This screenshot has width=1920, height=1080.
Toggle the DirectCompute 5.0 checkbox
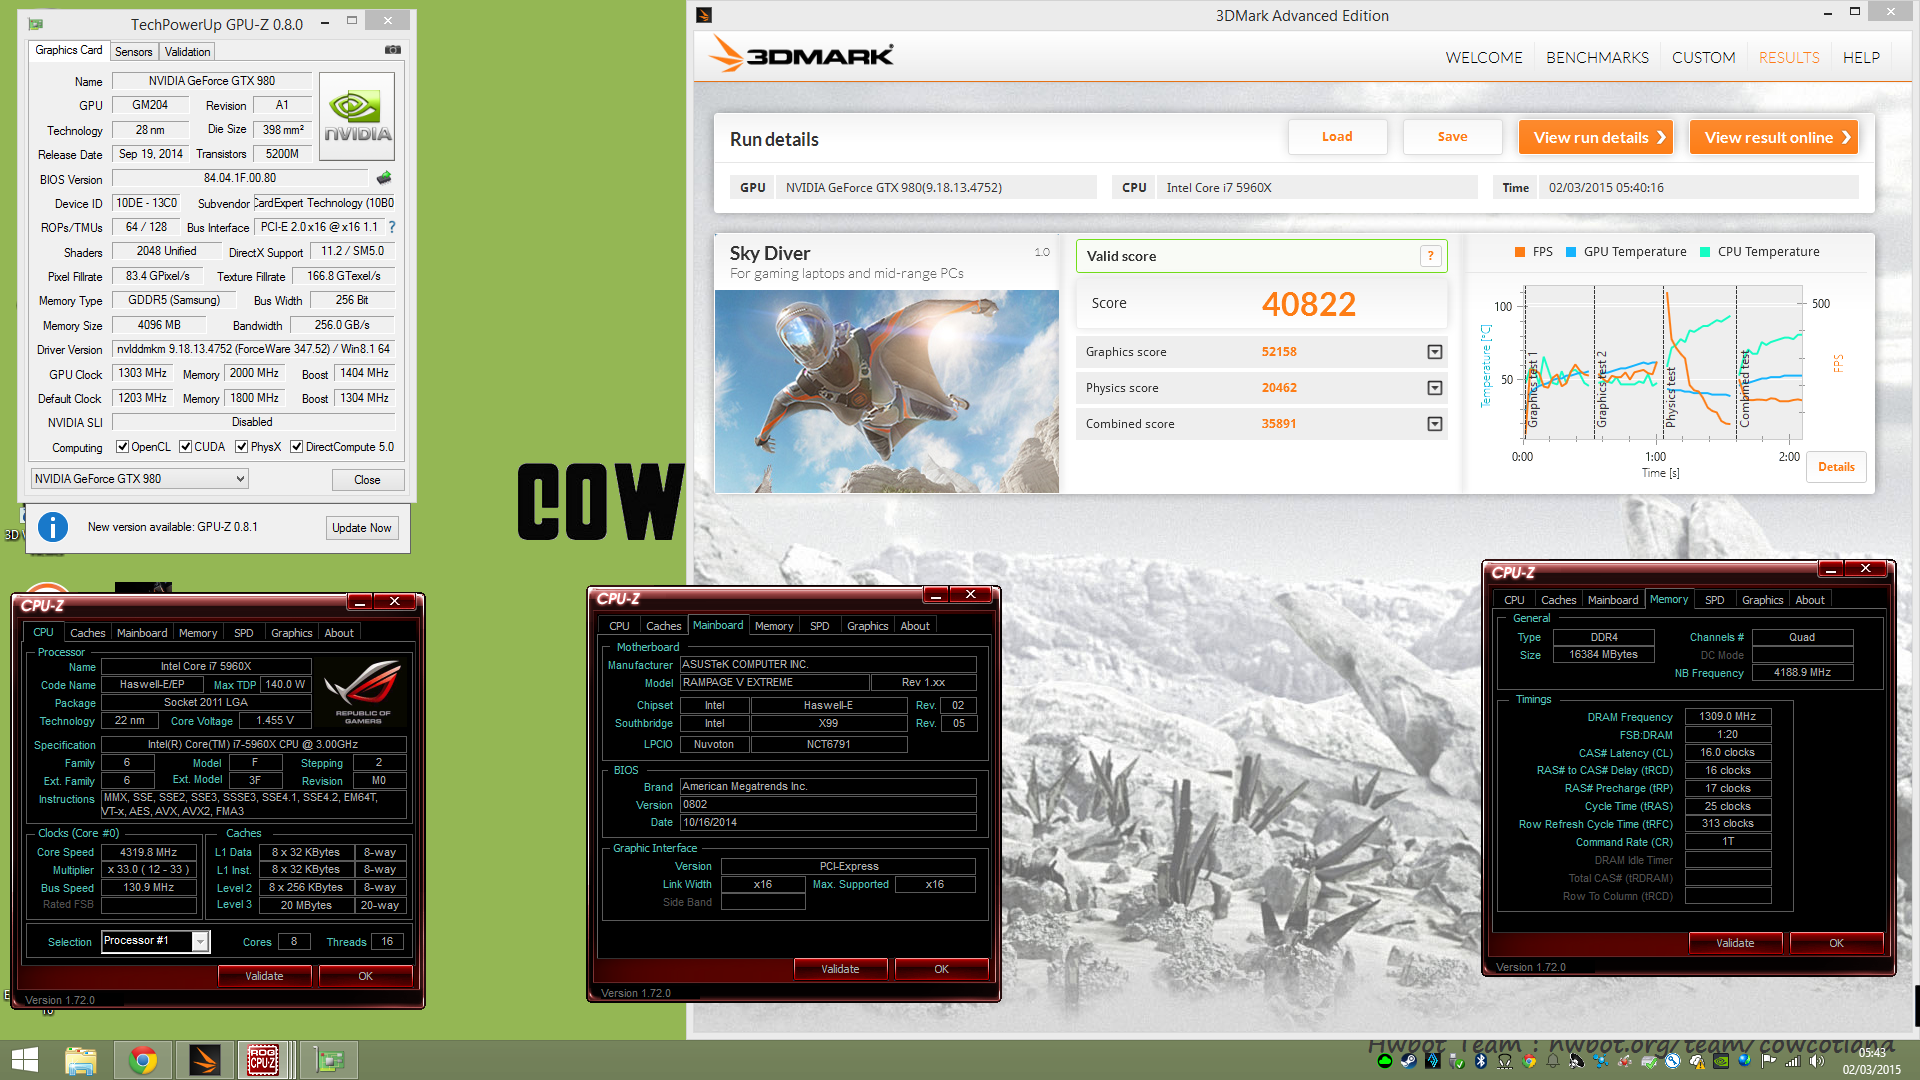pos(296,447)
